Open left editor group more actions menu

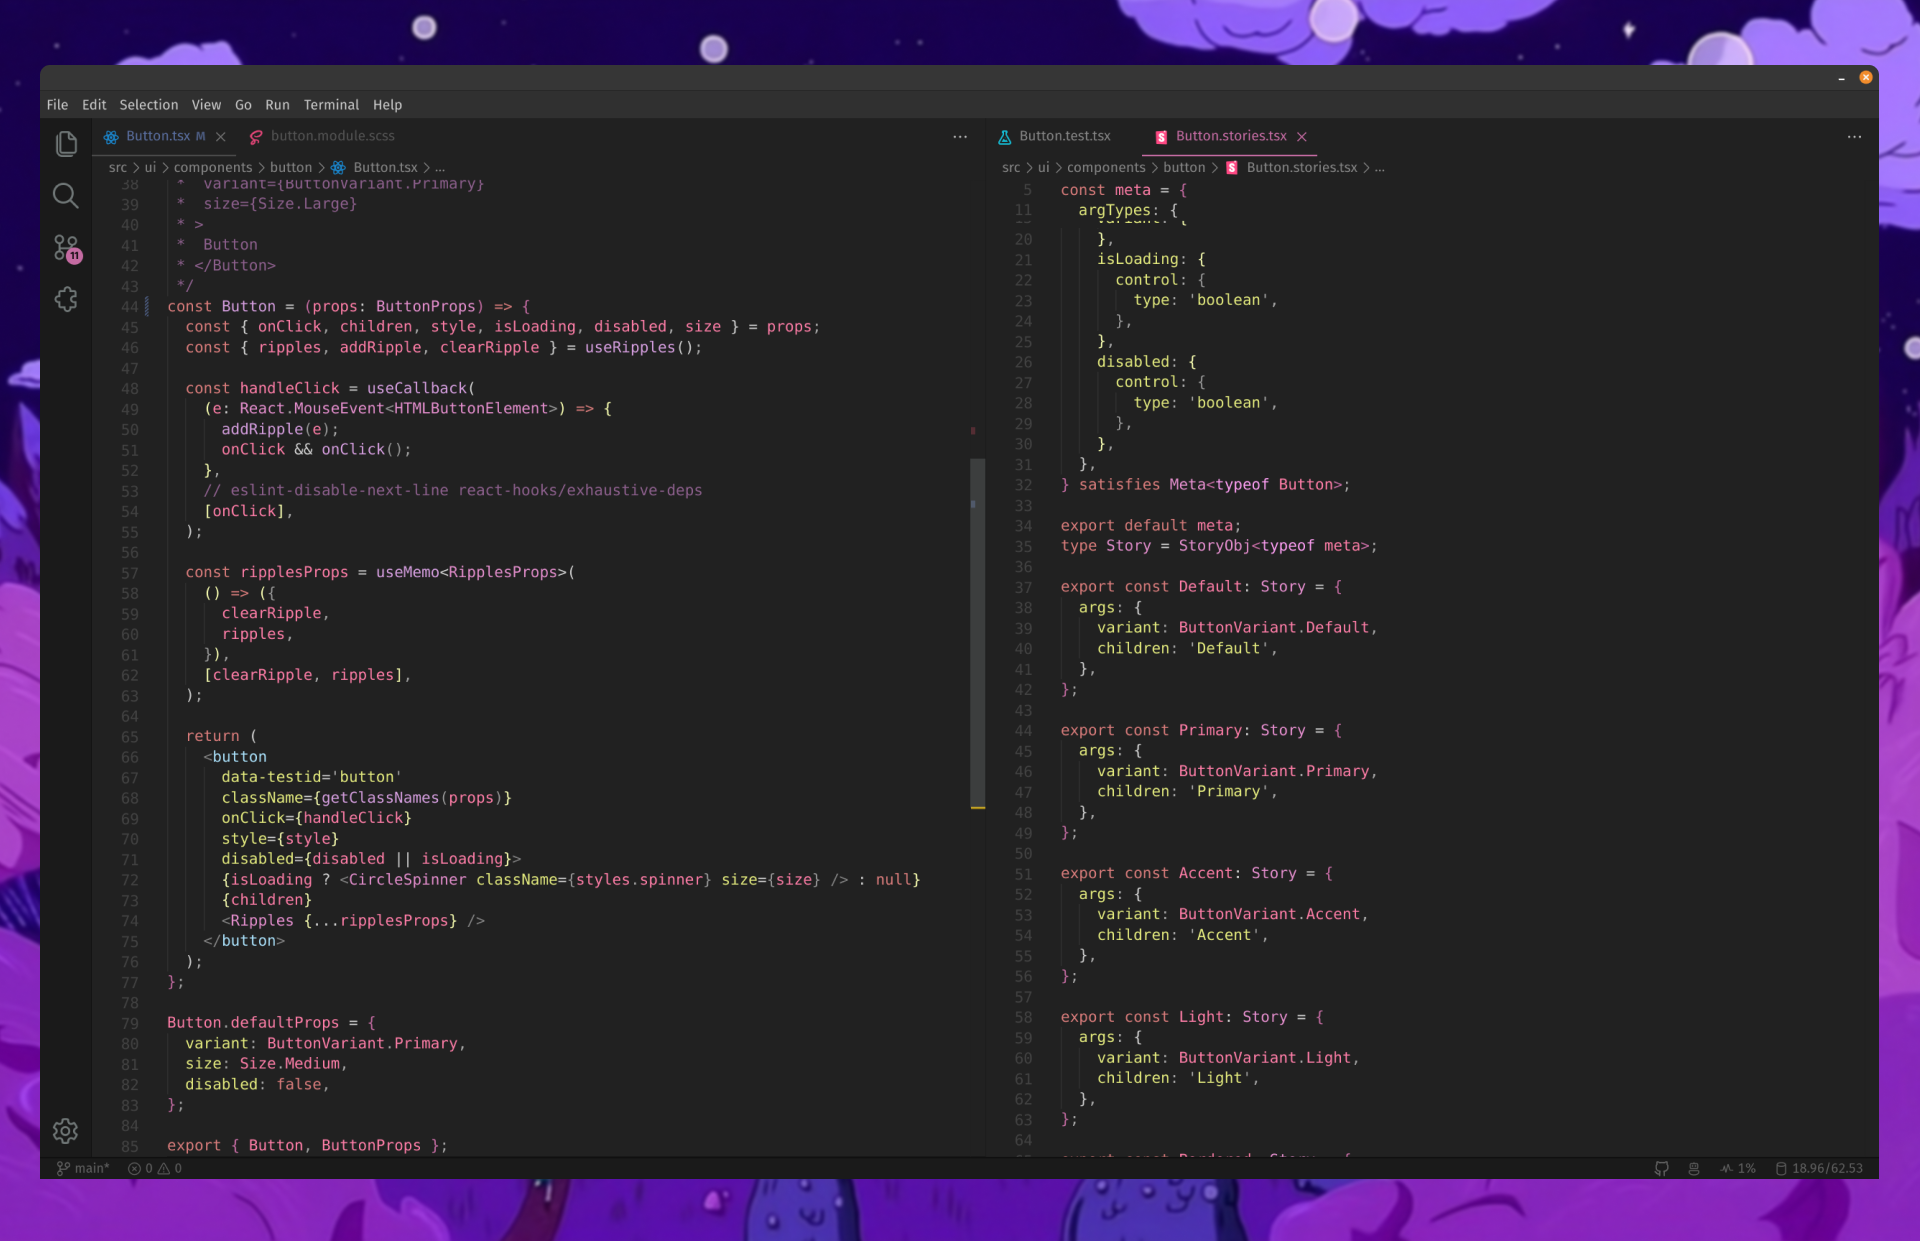click(x=960, y=137)
